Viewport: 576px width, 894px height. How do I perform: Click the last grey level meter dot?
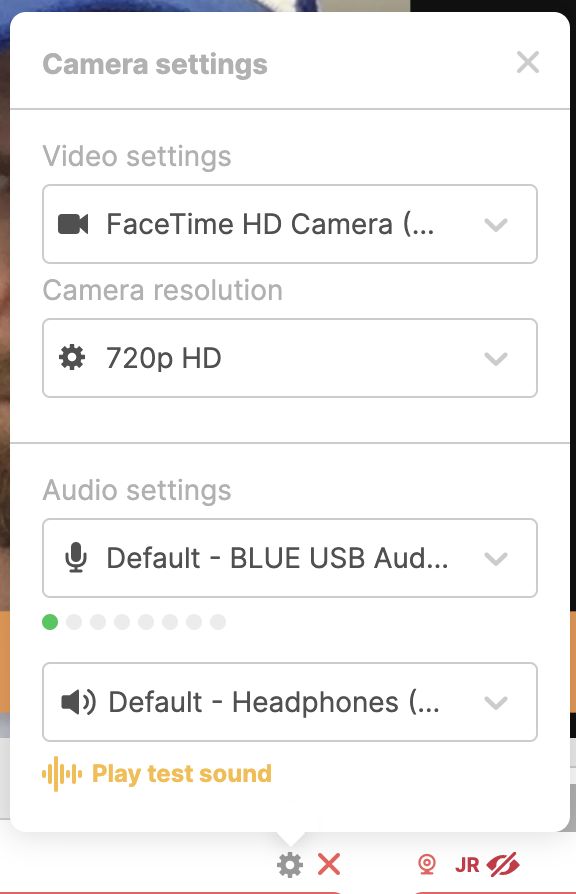[x=218, y=622]
